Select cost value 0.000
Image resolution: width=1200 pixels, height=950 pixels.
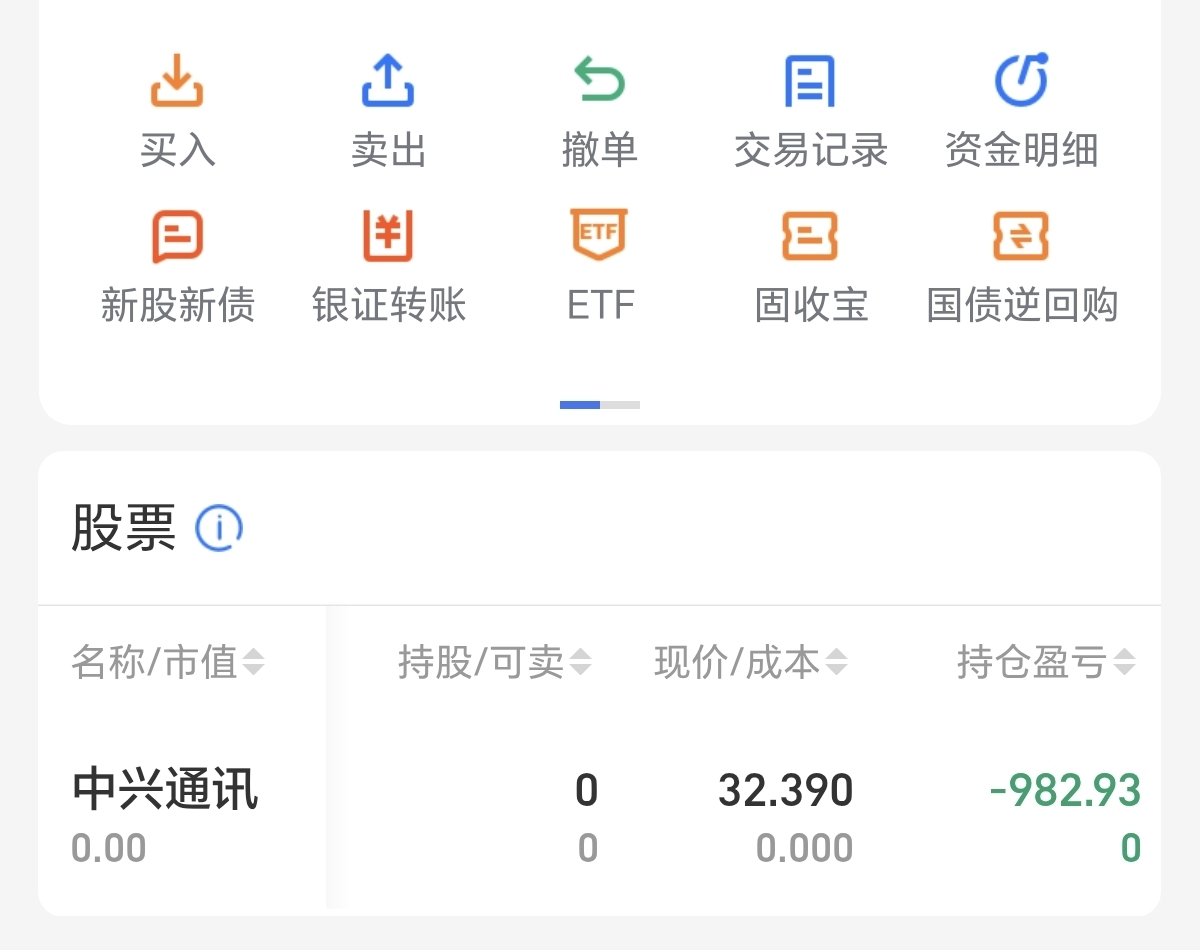pyautogui.click(x=805, y=849)
